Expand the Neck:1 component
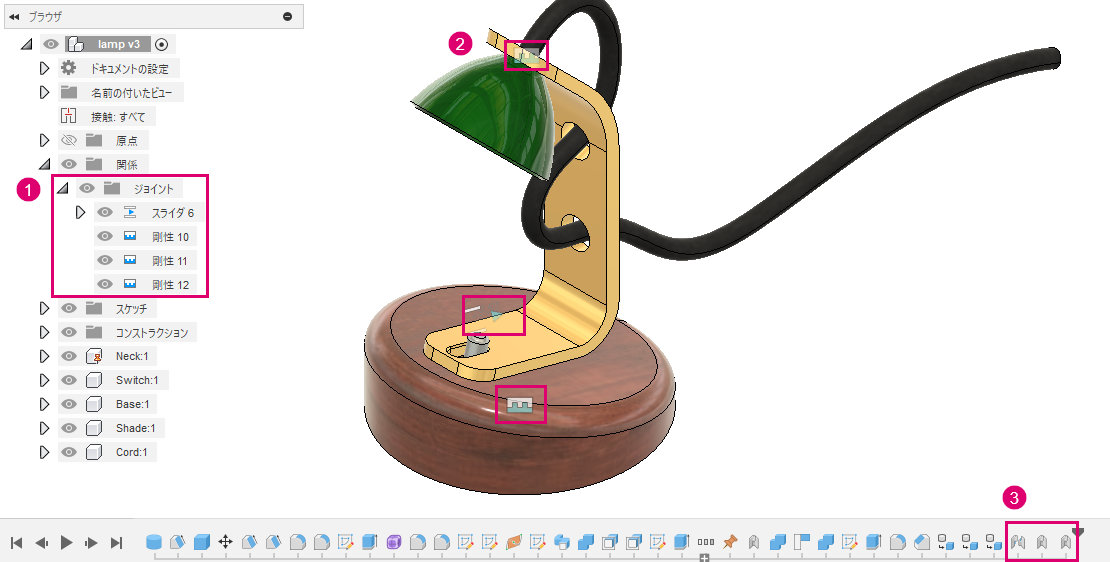This screenshot has width=1110, height=562. point(44,356)
